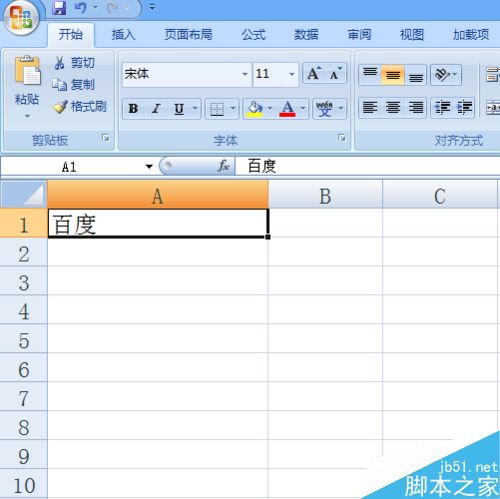Open the 字体 group dialog launcher
The width and height of the screenshot is (500, 499).
[342, 137]
